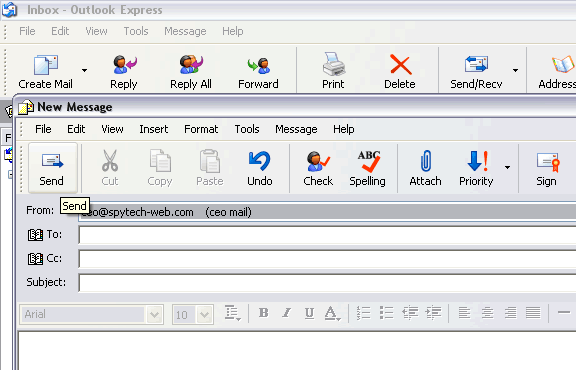Image resolution: width=576 pixels, height=370 pixels.
Task: Expand the Send/Recv dropdown arrow
Action: tap(515, 70)
